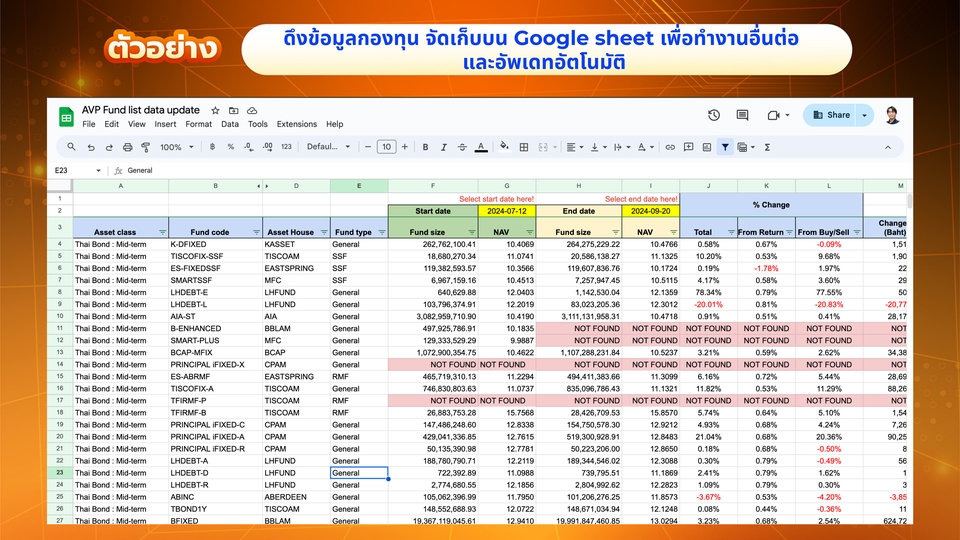This screenshot has height=540, width=960.
Task: Open the Asset House column filter
Action: click(x=324, y=232)
